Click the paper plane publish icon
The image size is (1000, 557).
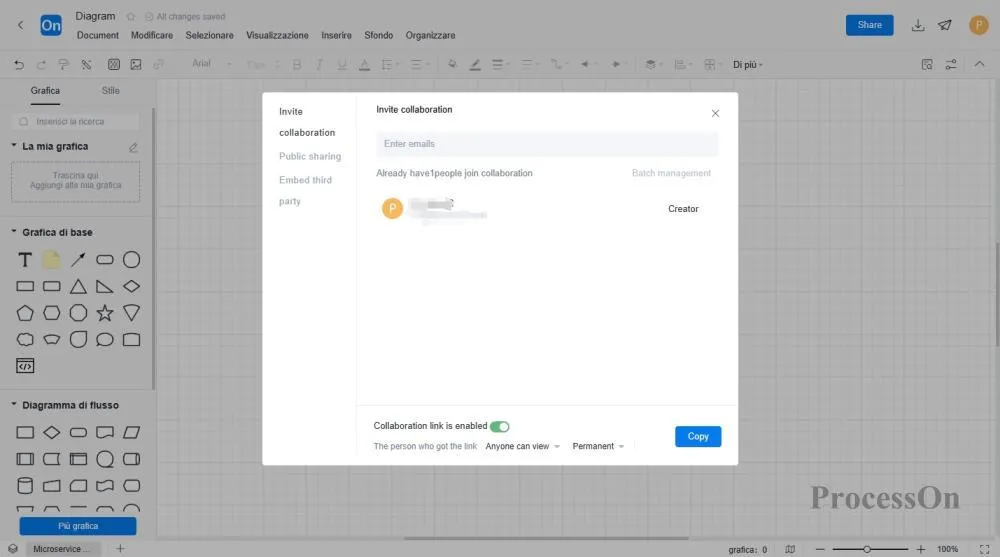945,25
